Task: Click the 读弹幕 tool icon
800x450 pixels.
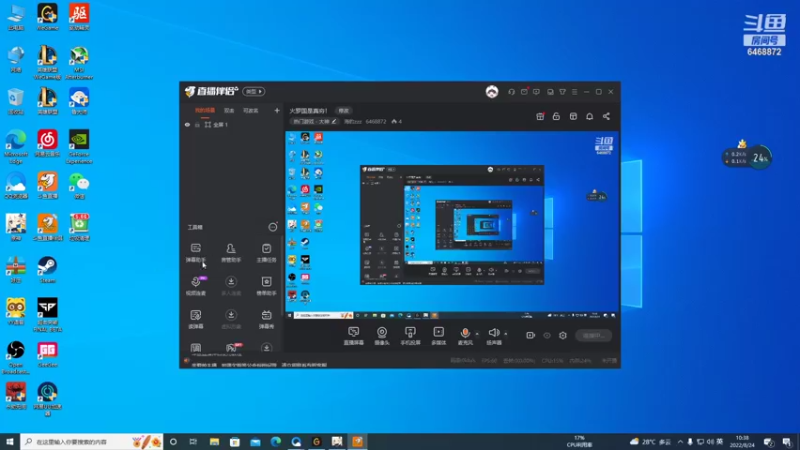Action: click(x=195, y=319)
